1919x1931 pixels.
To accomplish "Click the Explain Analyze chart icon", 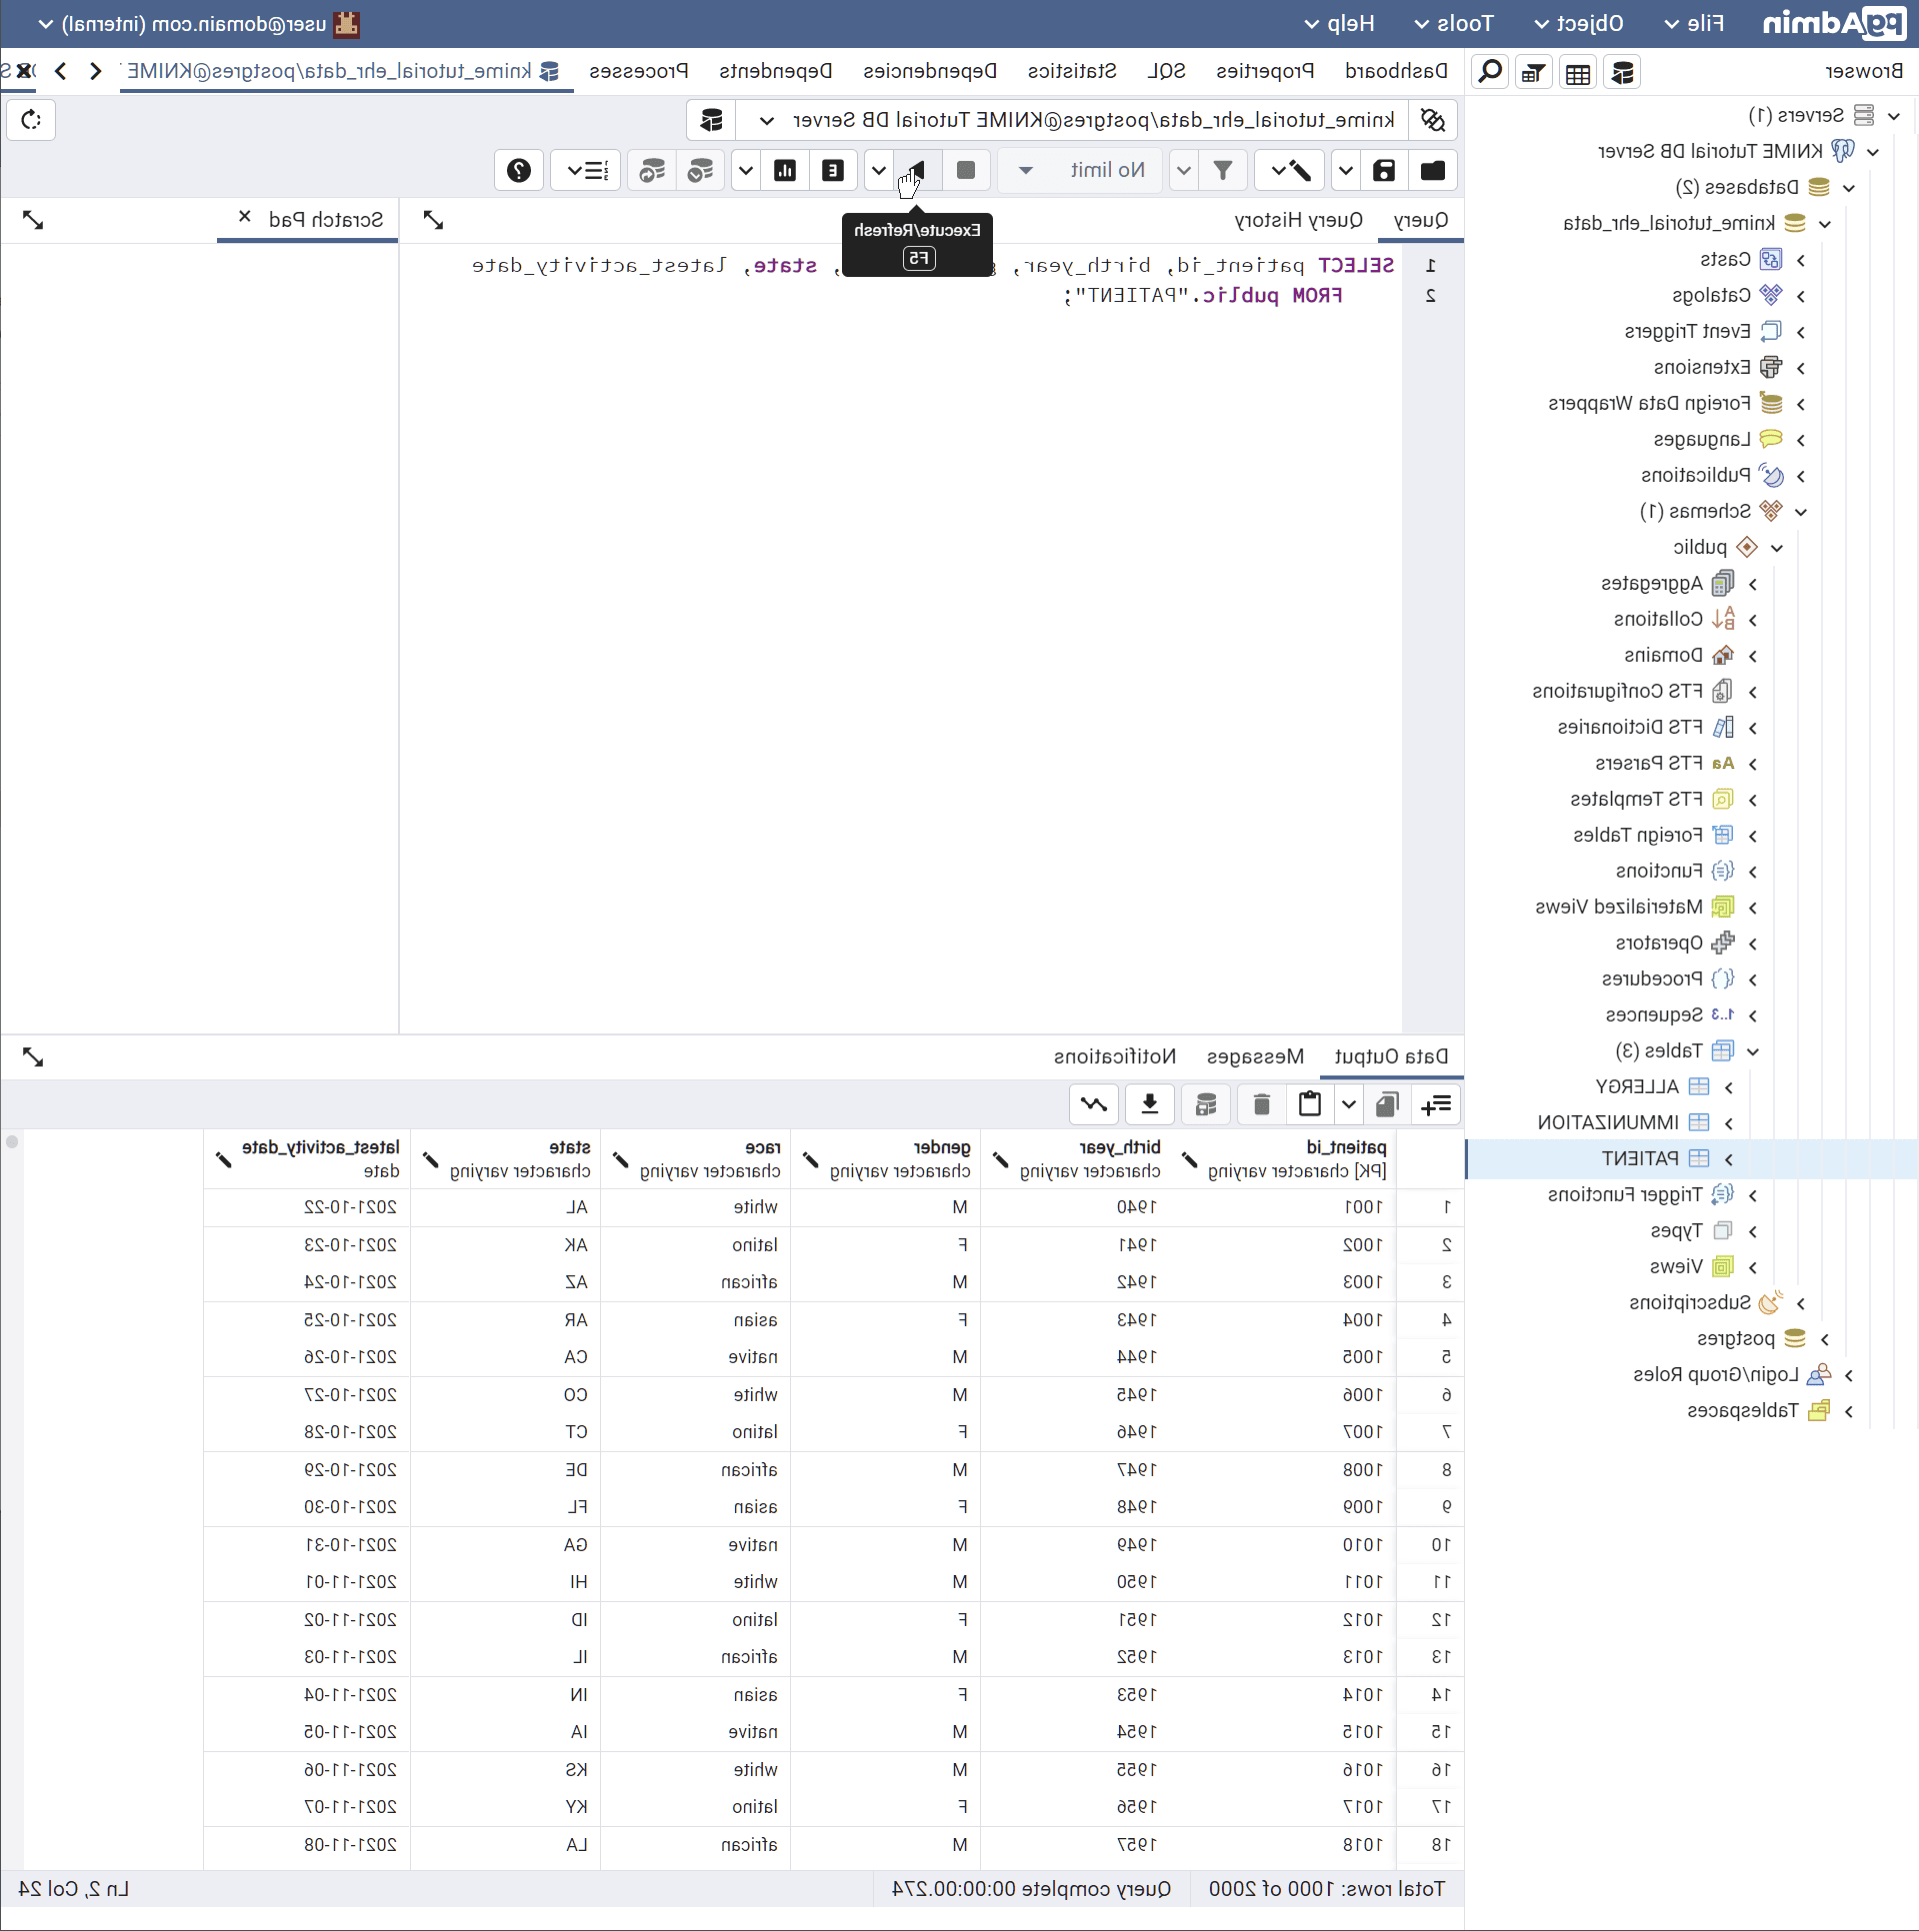I will [785, 170].
